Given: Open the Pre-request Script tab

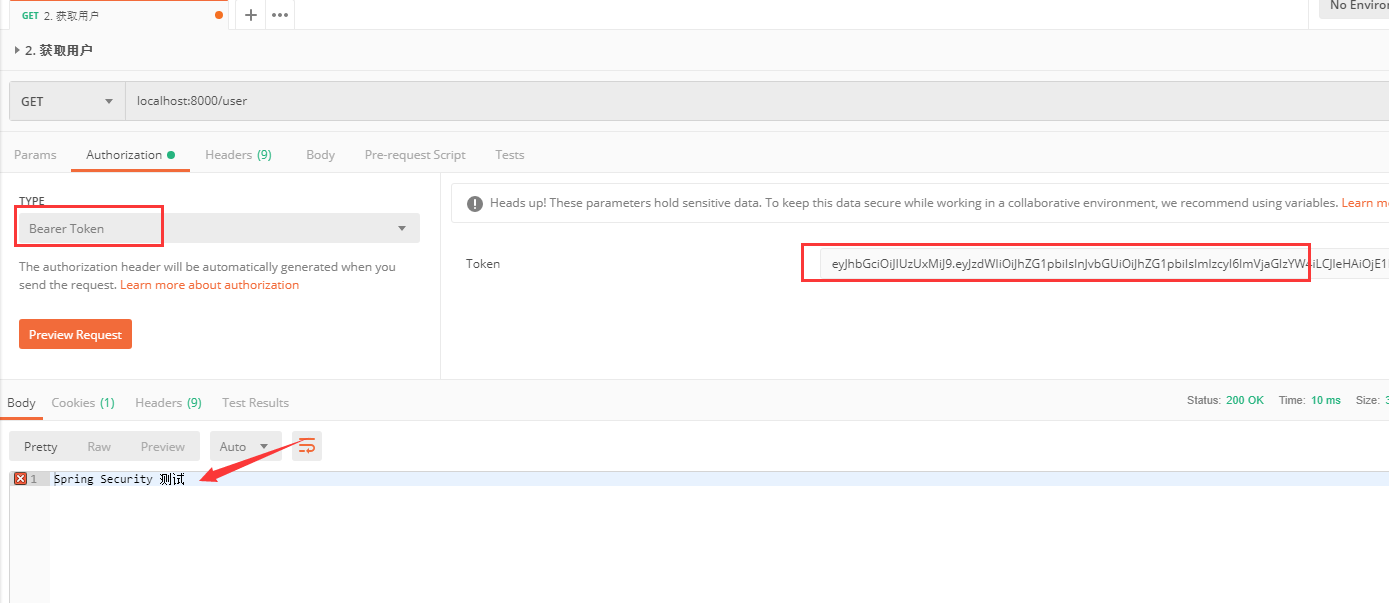Looking at the screenshot, I should point(415,155).
